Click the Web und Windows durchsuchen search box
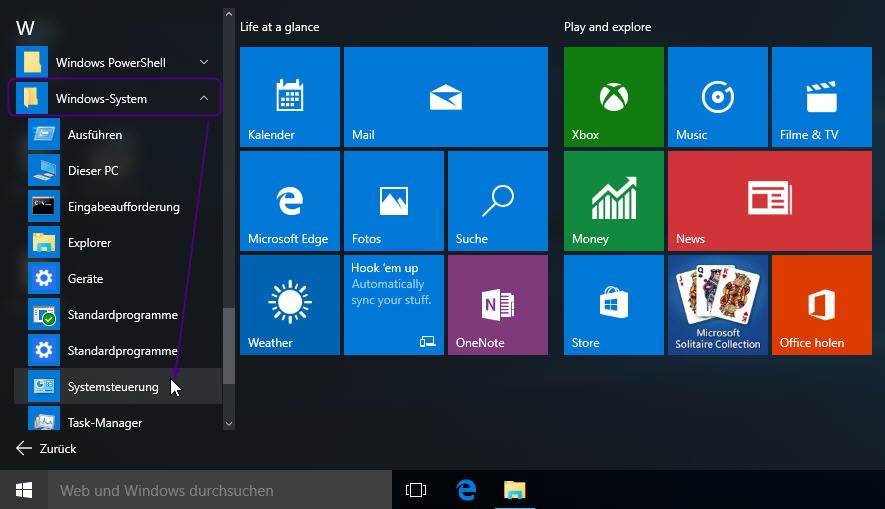885x509 pixels. [x=220, y=490]
